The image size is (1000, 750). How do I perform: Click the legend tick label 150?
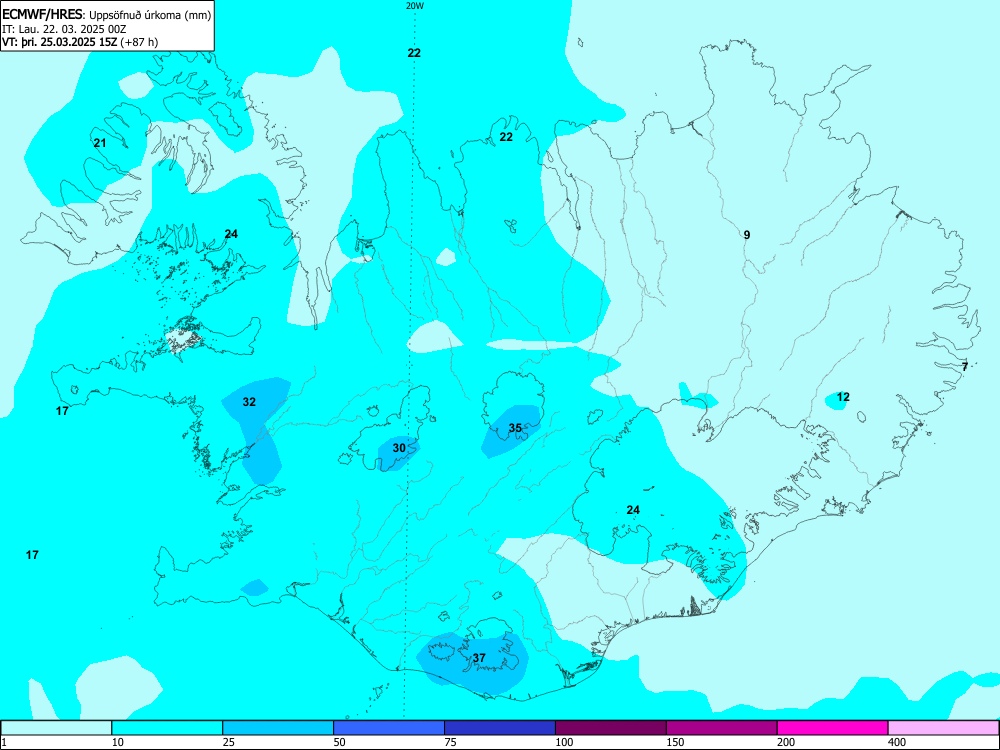pos(675,742)
